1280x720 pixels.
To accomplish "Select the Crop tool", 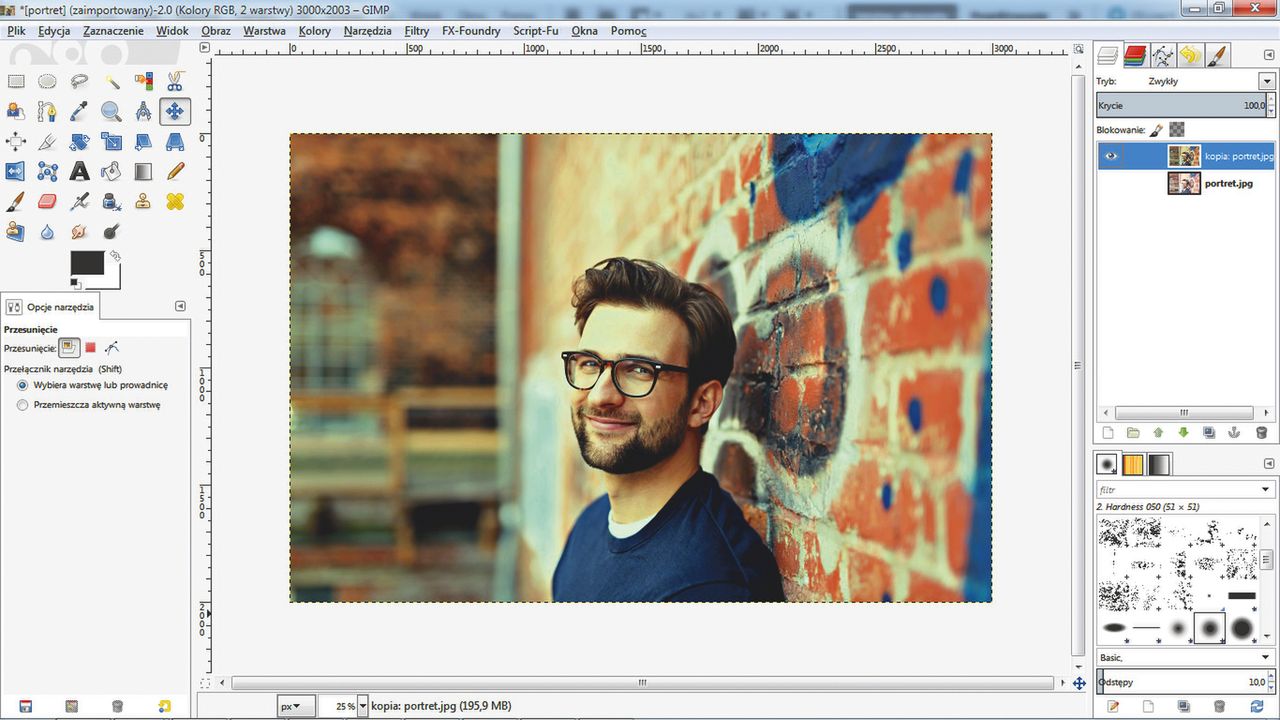I will coord(47,142).
